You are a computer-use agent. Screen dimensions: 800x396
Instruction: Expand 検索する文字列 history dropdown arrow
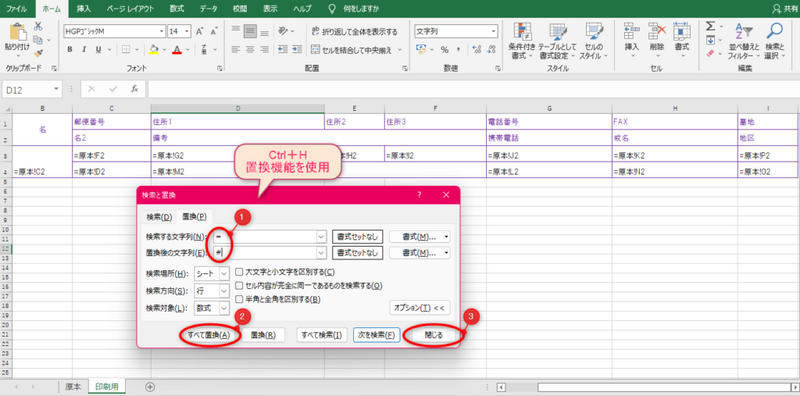[x=321, y=237]
